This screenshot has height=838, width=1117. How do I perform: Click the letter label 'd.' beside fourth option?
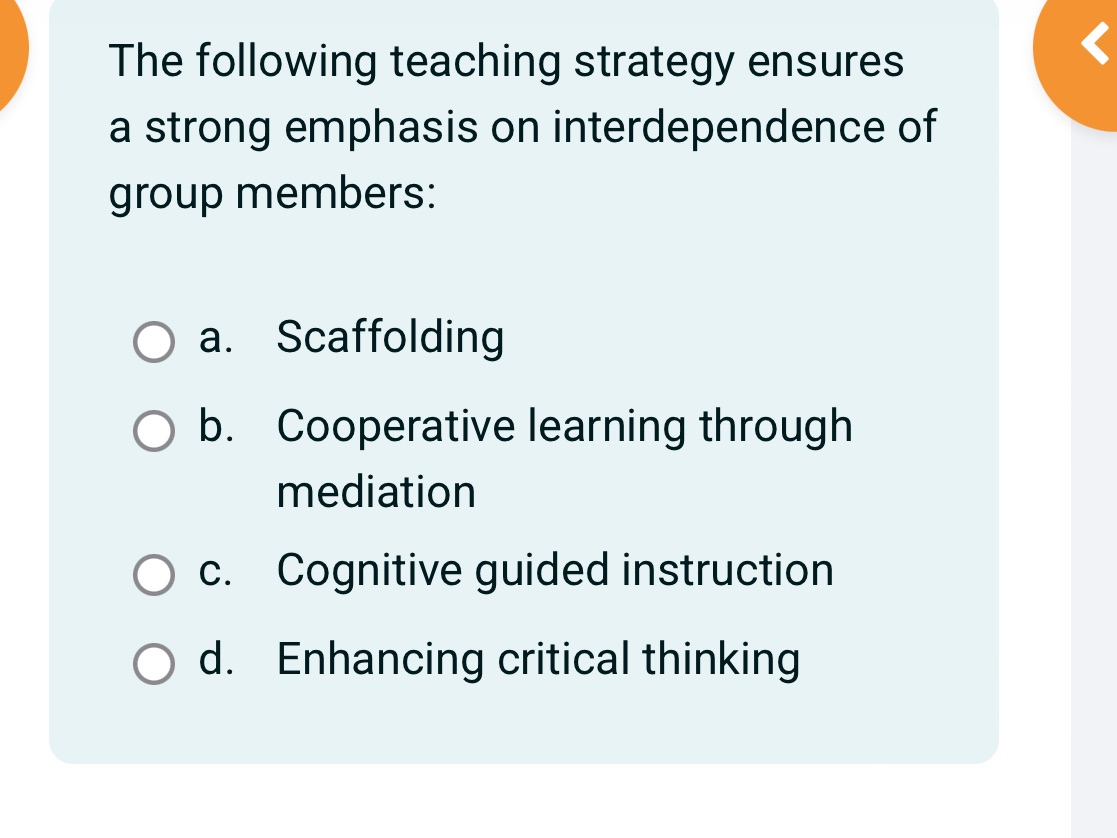point(217,660)
